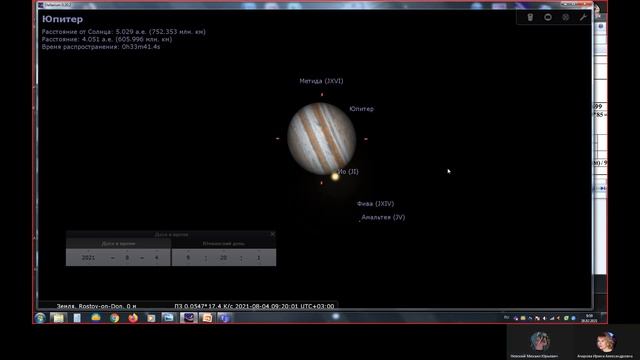640x360 pixels.
Task: Click the female participant avatar thumbnail
Action: pos(605,342)
